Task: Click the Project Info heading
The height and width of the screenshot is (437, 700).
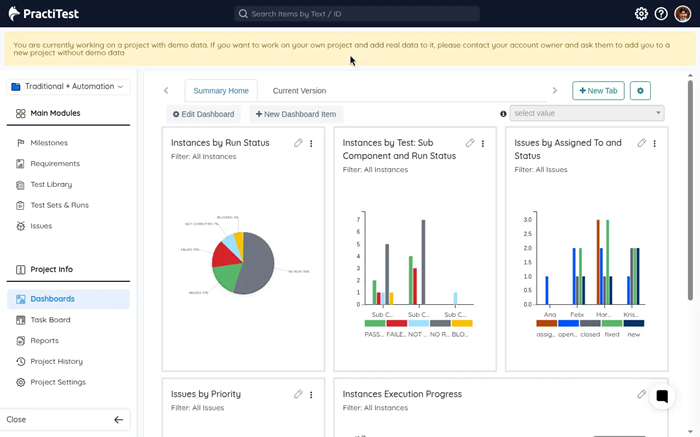Action: (x=51, y=270)
